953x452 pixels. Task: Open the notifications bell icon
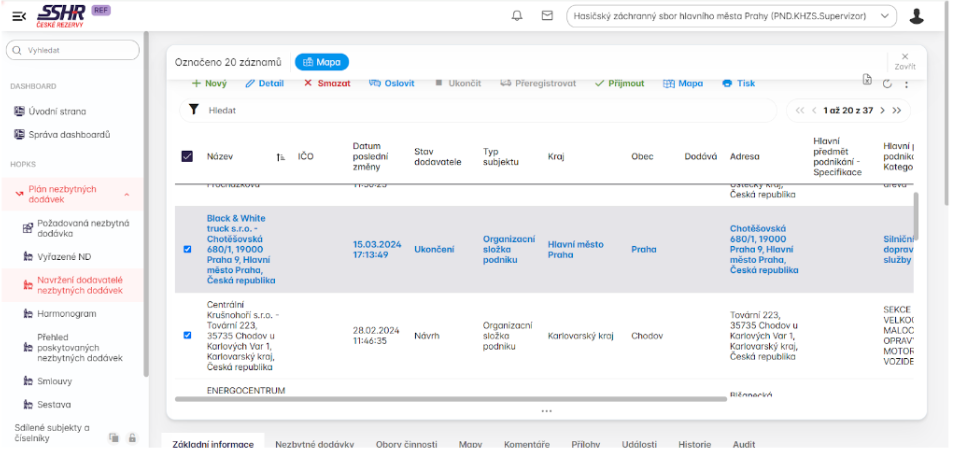(517, 16)
